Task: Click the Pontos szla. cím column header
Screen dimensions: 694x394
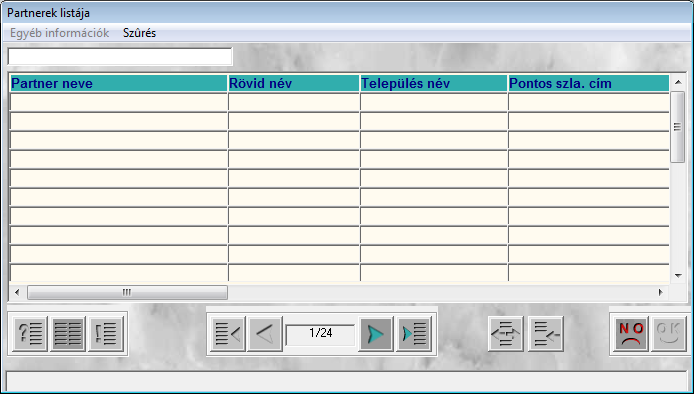Action: click(589, 83)
